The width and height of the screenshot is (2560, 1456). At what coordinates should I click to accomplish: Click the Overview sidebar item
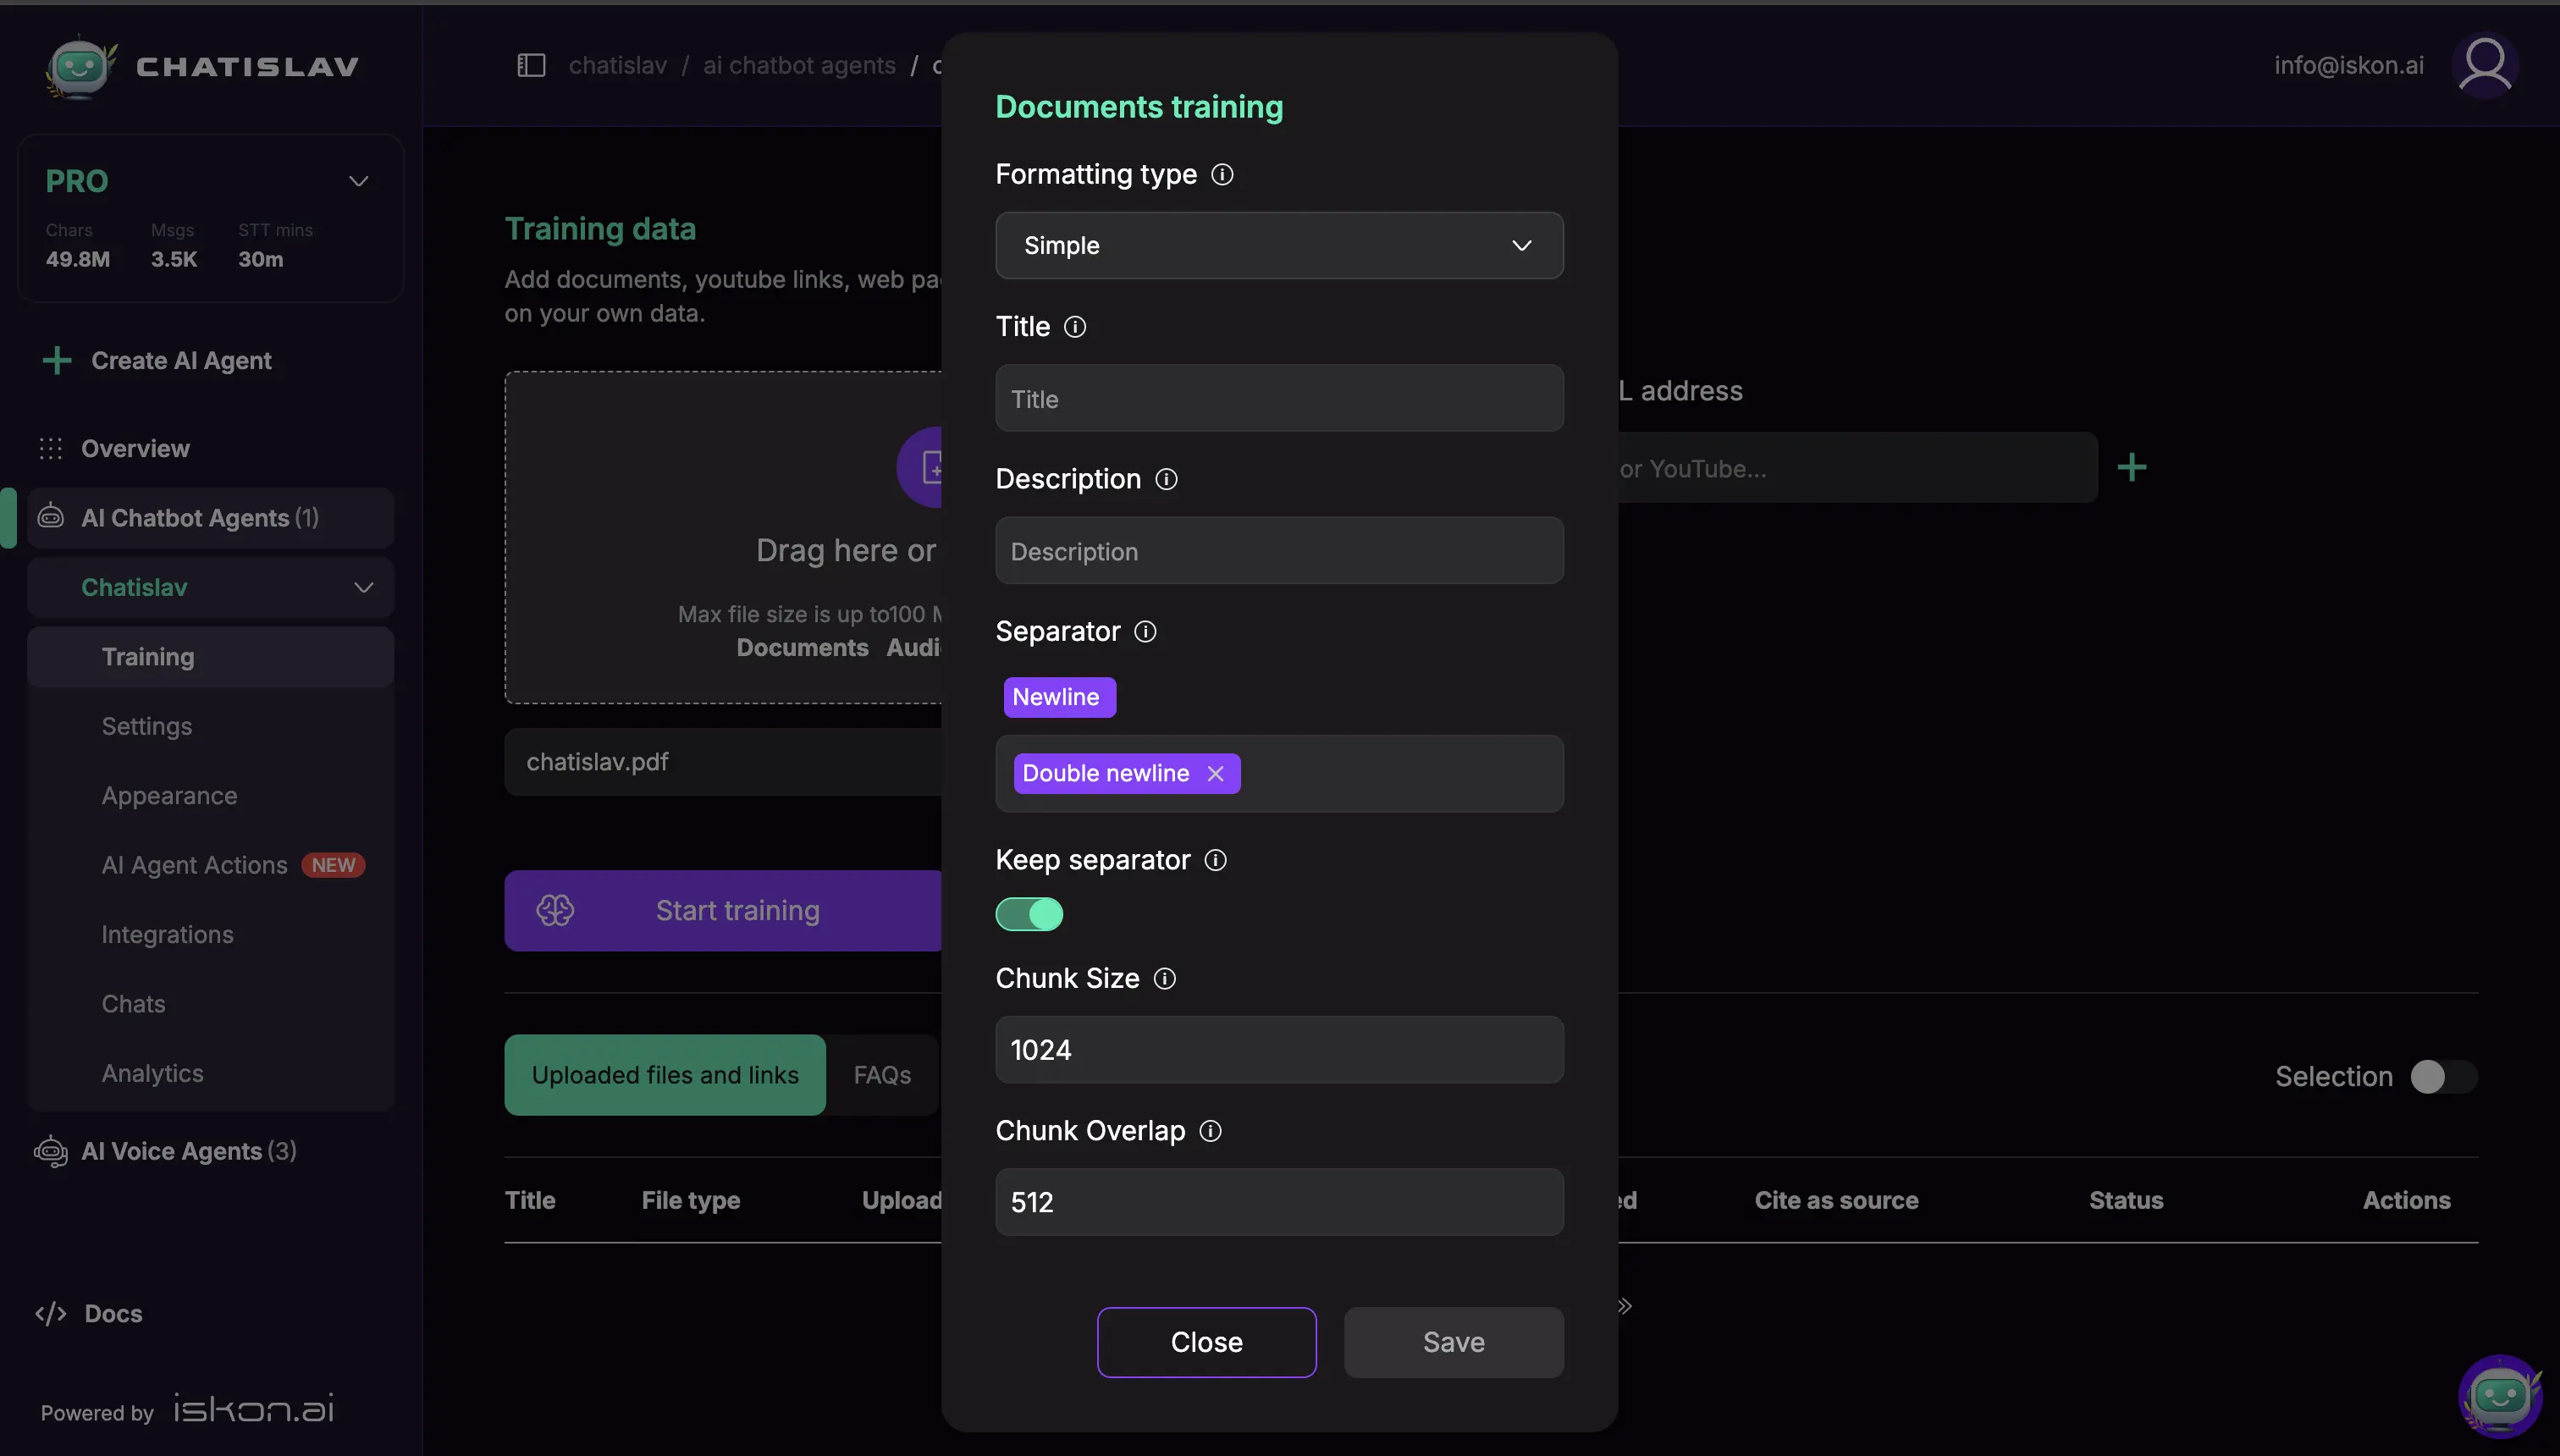pos(135,448)
